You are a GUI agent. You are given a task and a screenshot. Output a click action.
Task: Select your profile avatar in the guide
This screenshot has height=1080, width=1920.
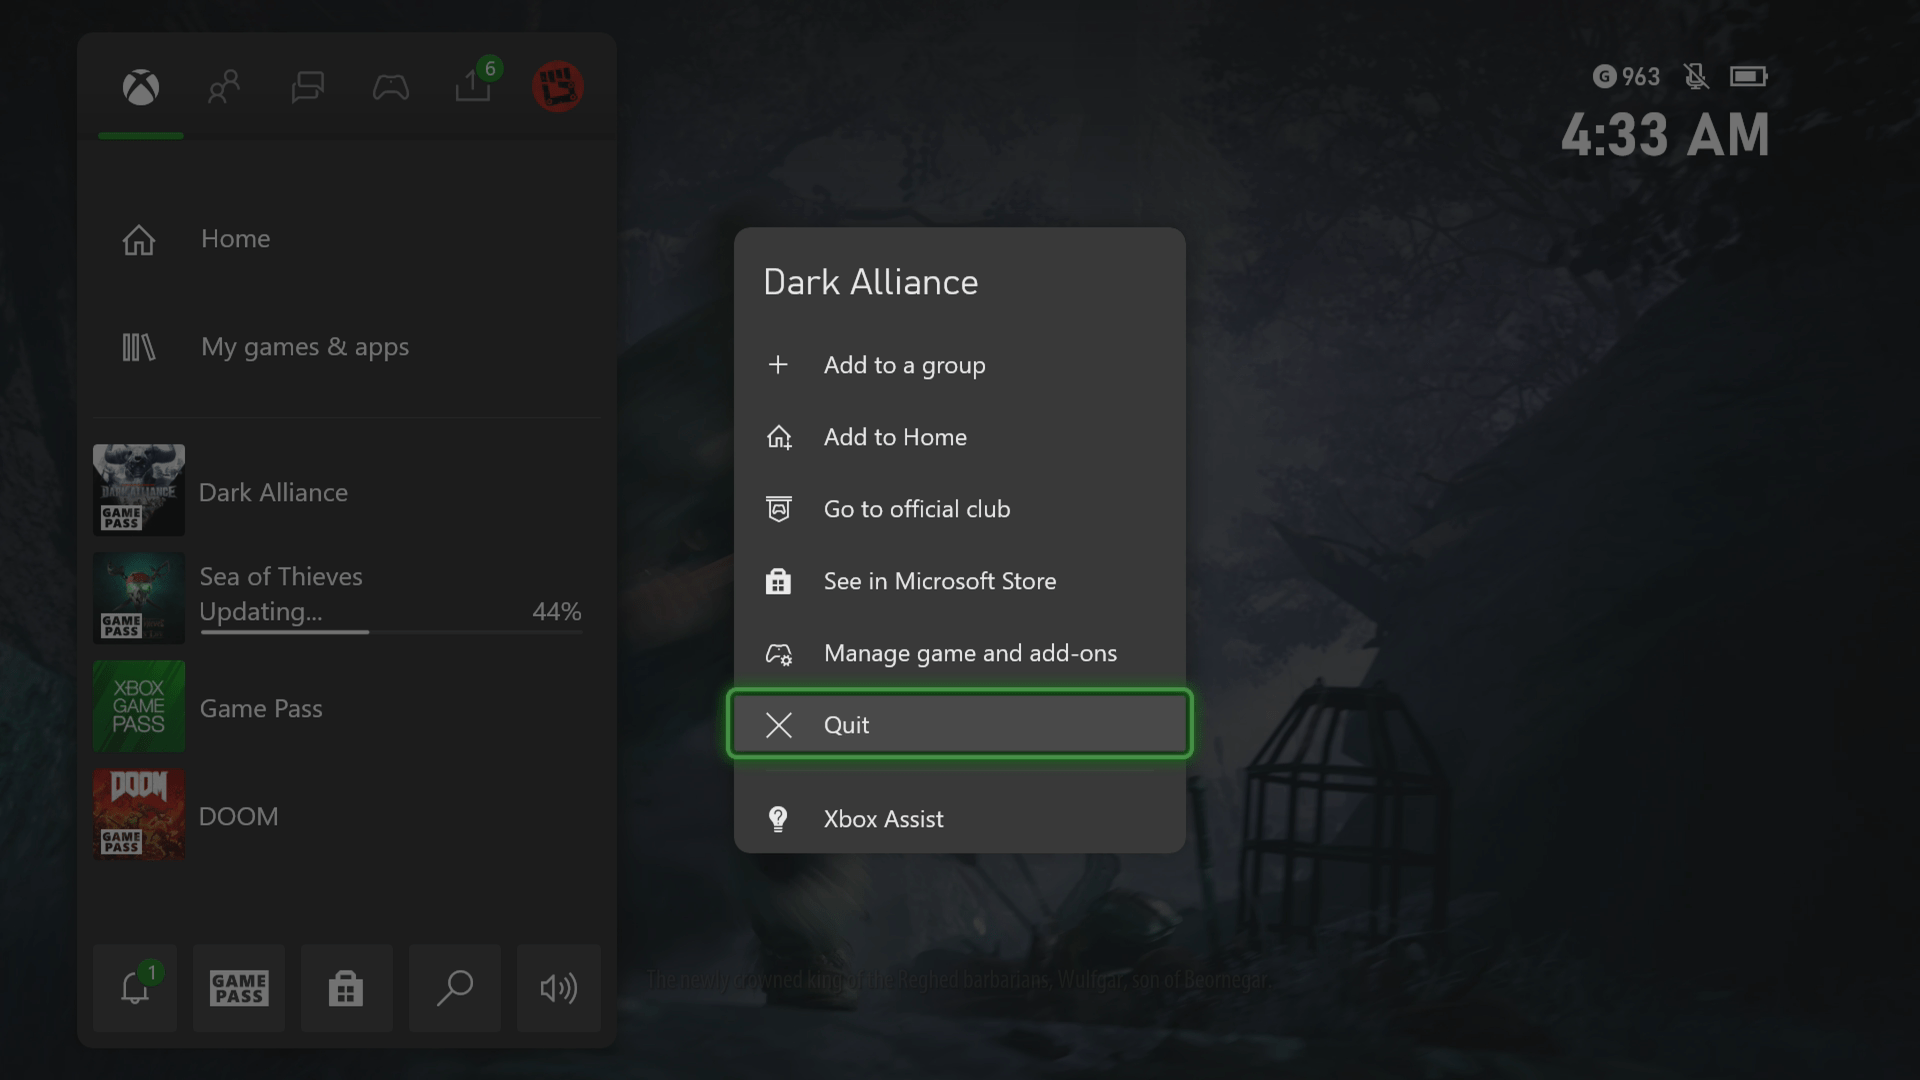558,86
